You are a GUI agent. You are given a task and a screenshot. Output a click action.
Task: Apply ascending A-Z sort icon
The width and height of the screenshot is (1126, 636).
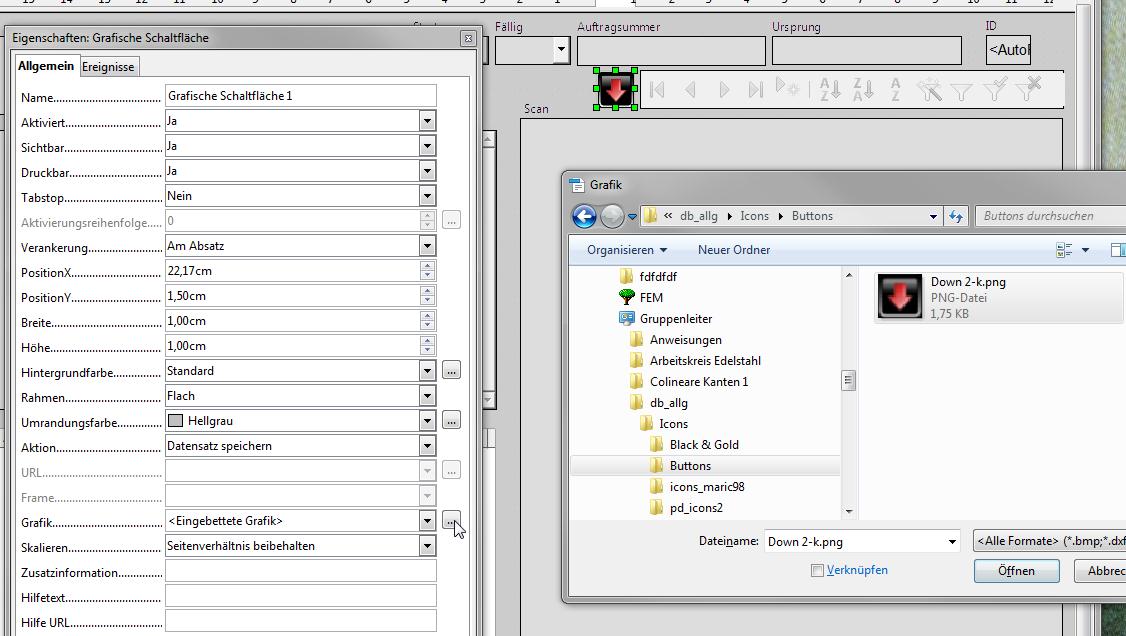coord(830,88)
